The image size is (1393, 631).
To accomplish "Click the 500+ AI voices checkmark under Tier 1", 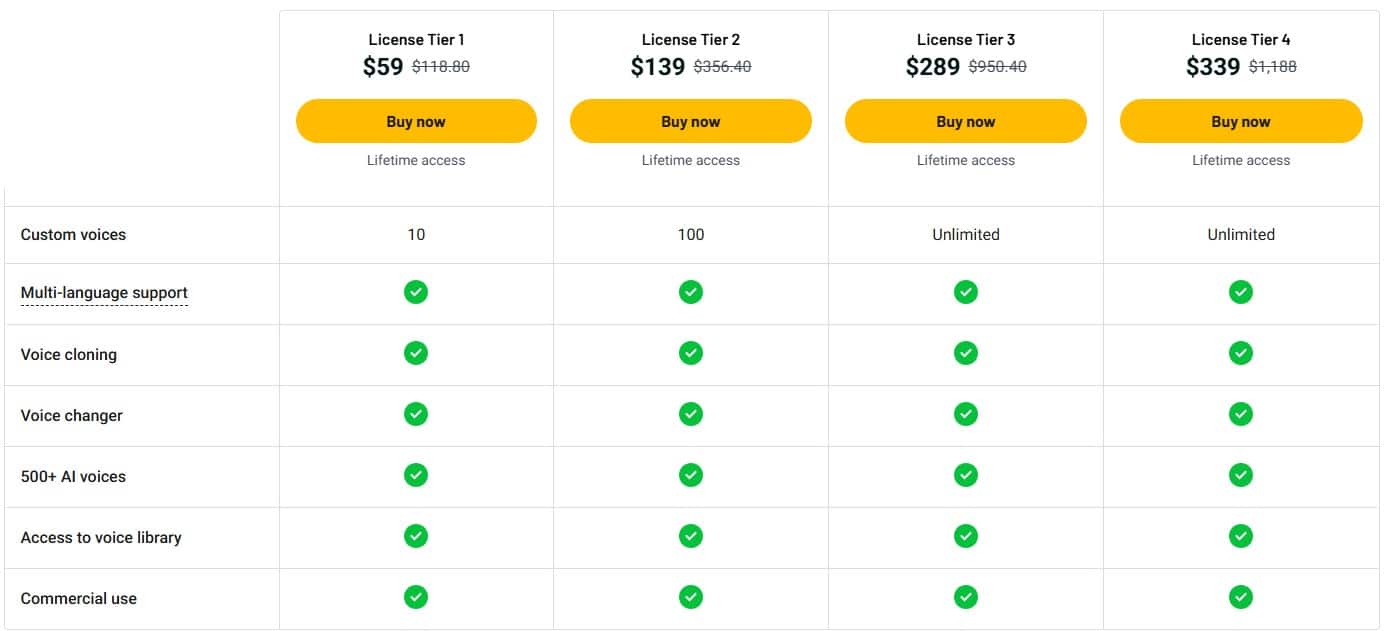I will click(x=415, y=476).
